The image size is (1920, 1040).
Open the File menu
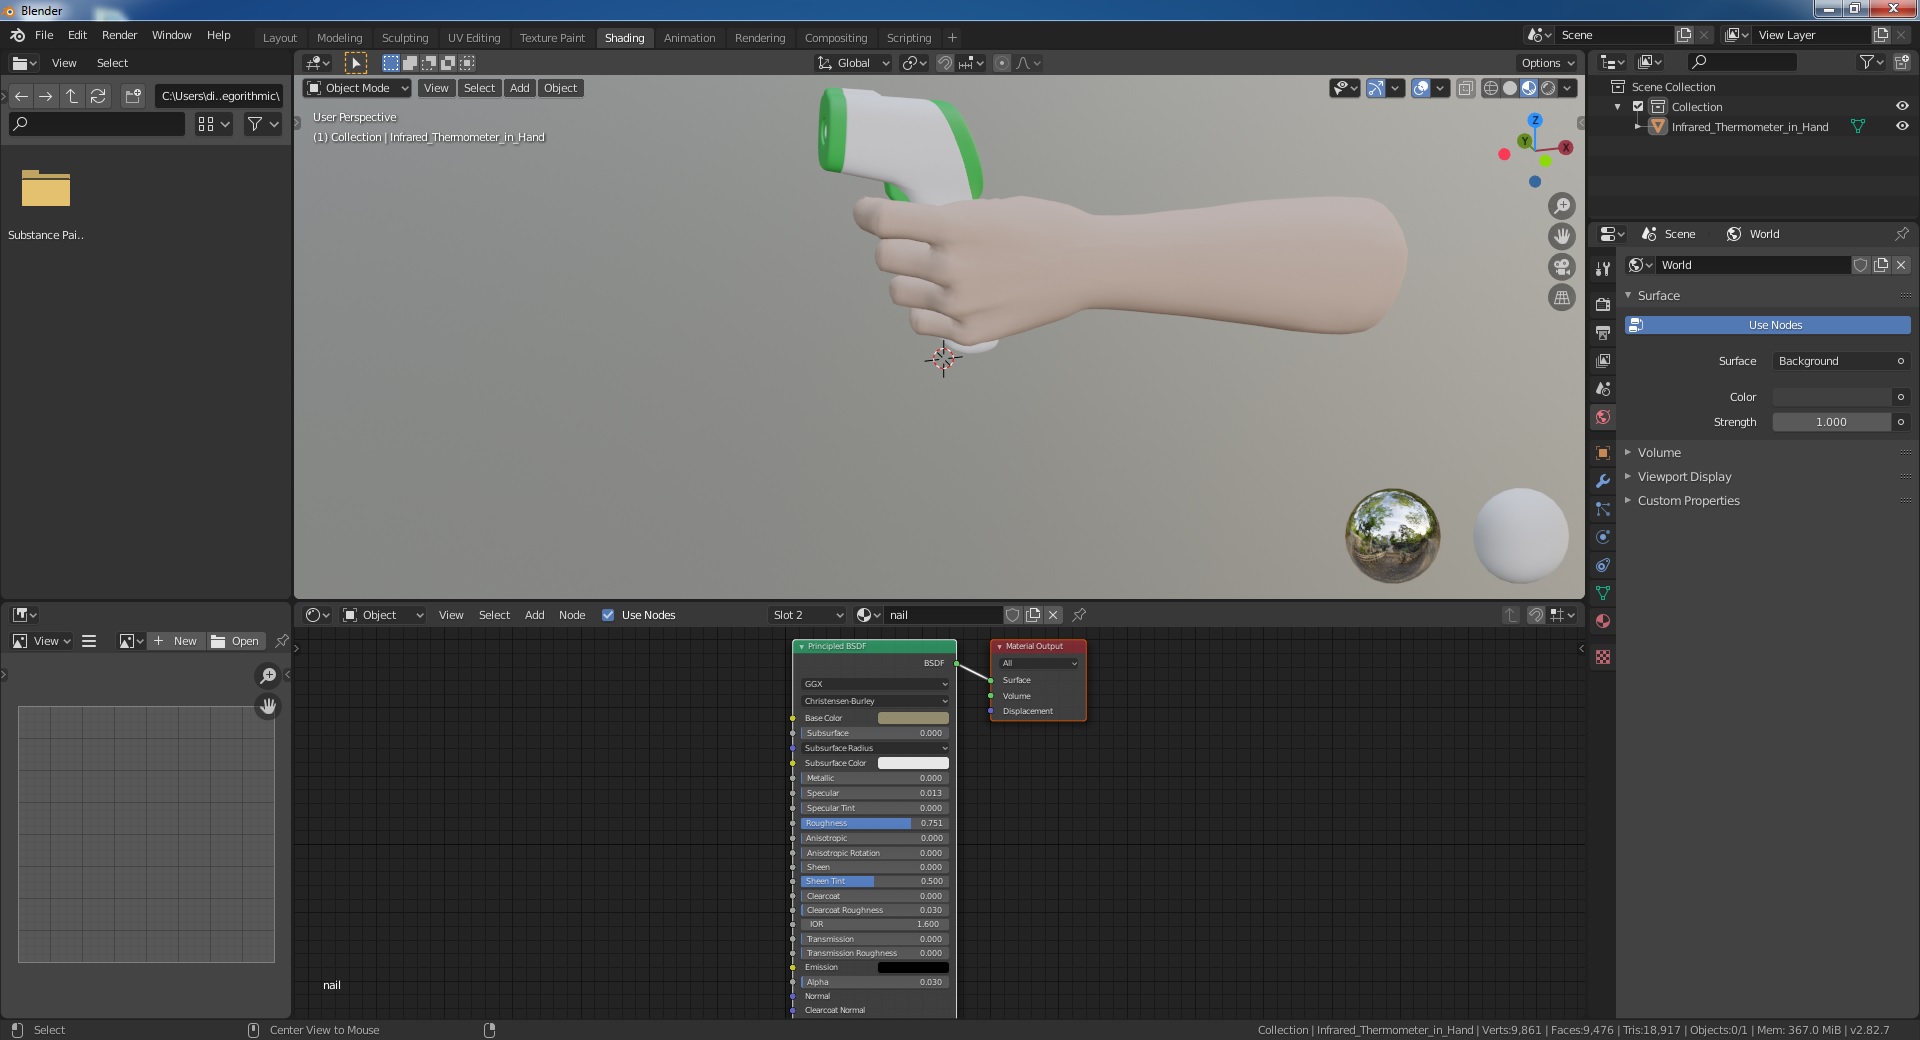[44, 35]
